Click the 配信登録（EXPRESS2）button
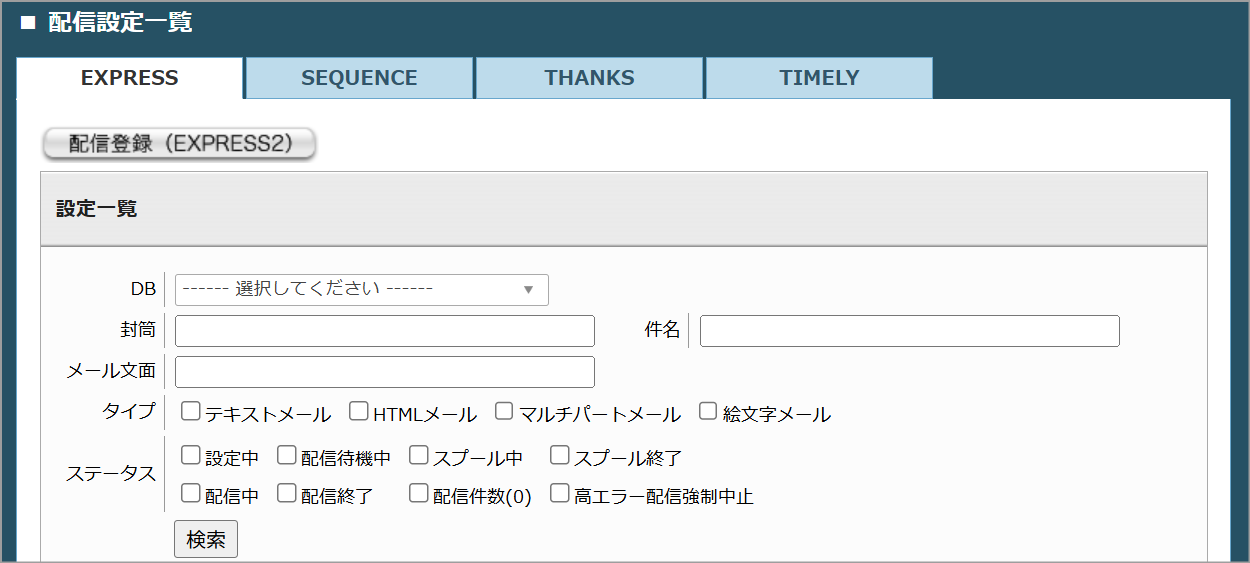Screen dimensions: 1250x563 (179, 144)
